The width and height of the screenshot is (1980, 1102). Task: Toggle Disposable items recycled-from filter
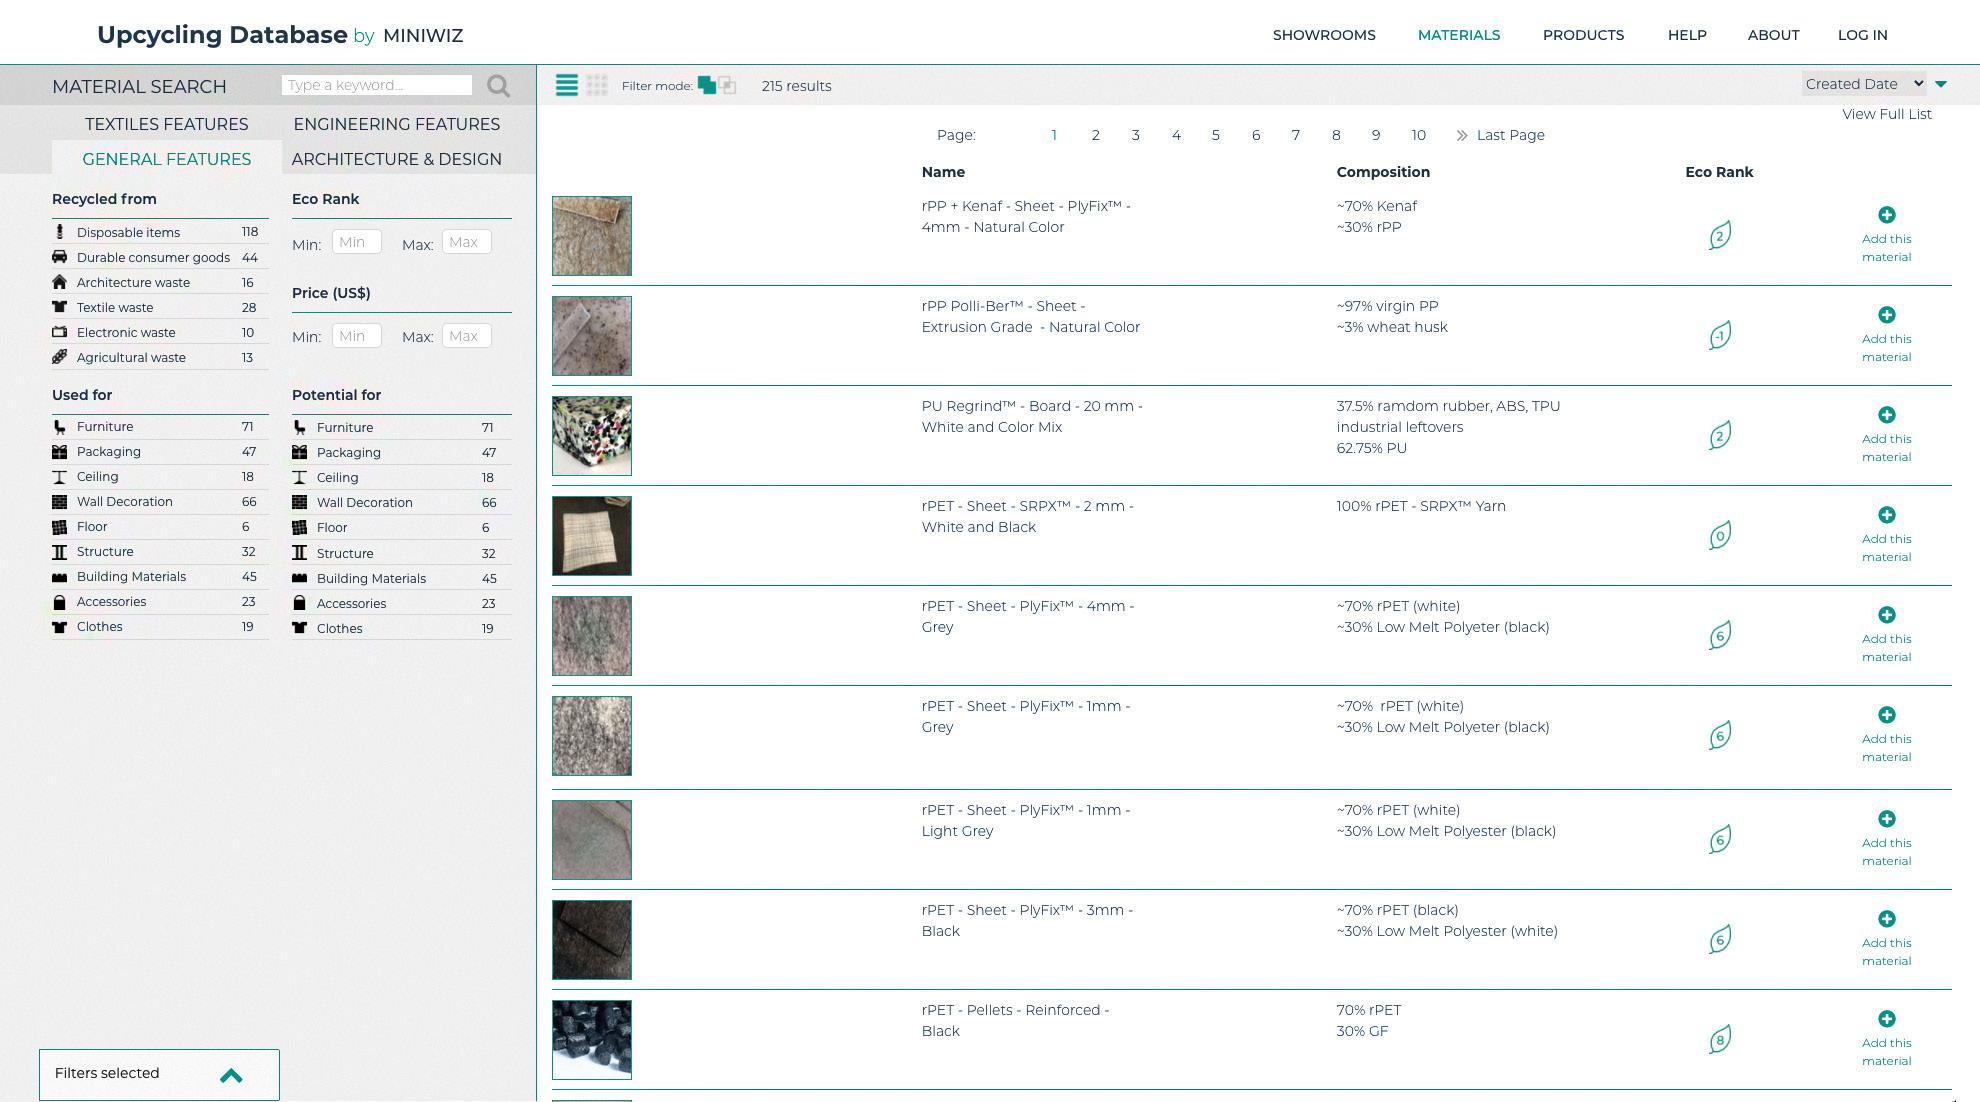128,232
